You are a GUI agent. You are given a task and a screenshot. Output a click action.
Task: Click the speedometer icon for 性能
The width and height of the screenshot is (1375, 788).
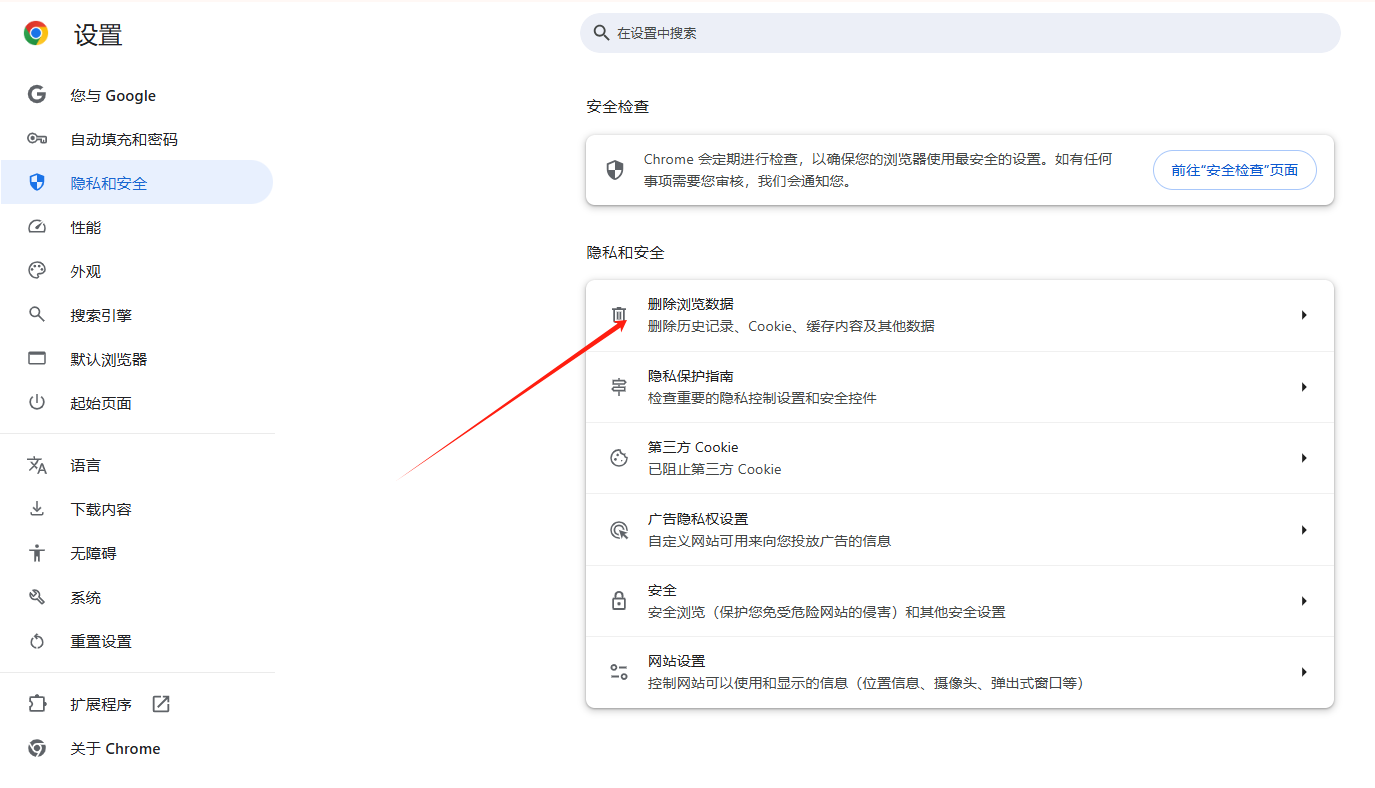[x=37, y=227]
